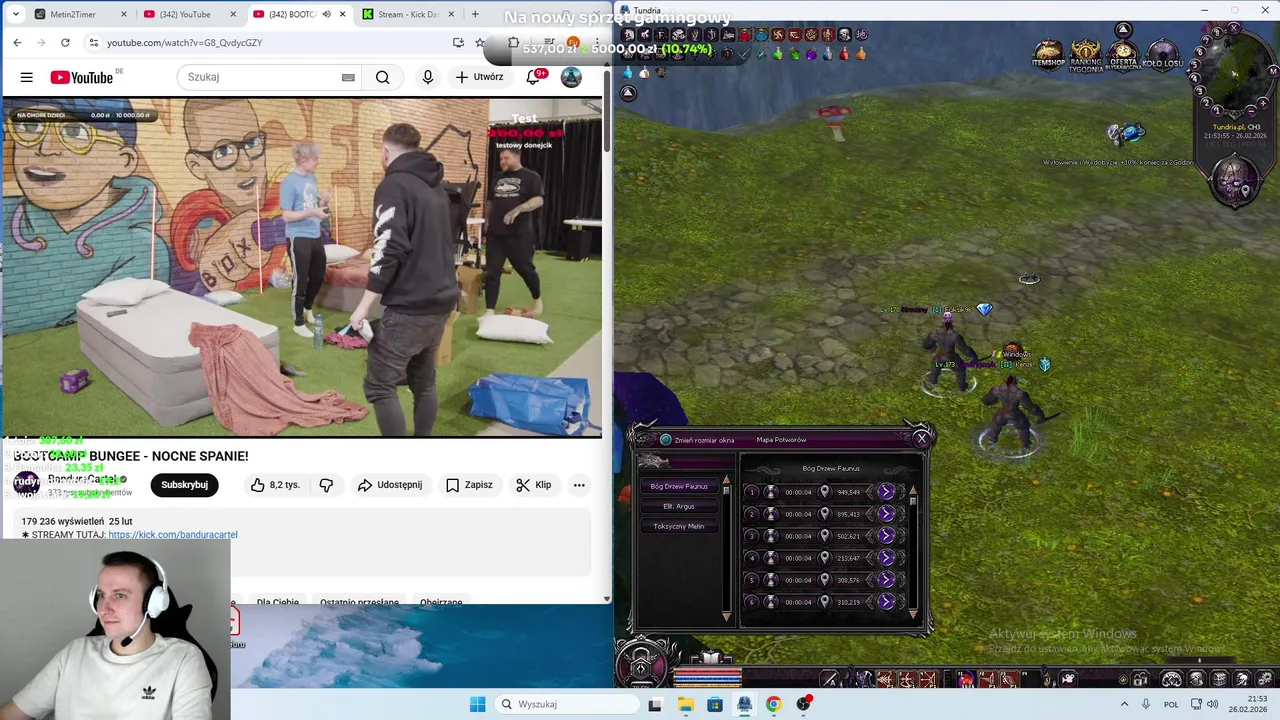The width and height of the screenshot is (1280, 720).
Task: Click the Zapisz save button
Action: (469, 485)
